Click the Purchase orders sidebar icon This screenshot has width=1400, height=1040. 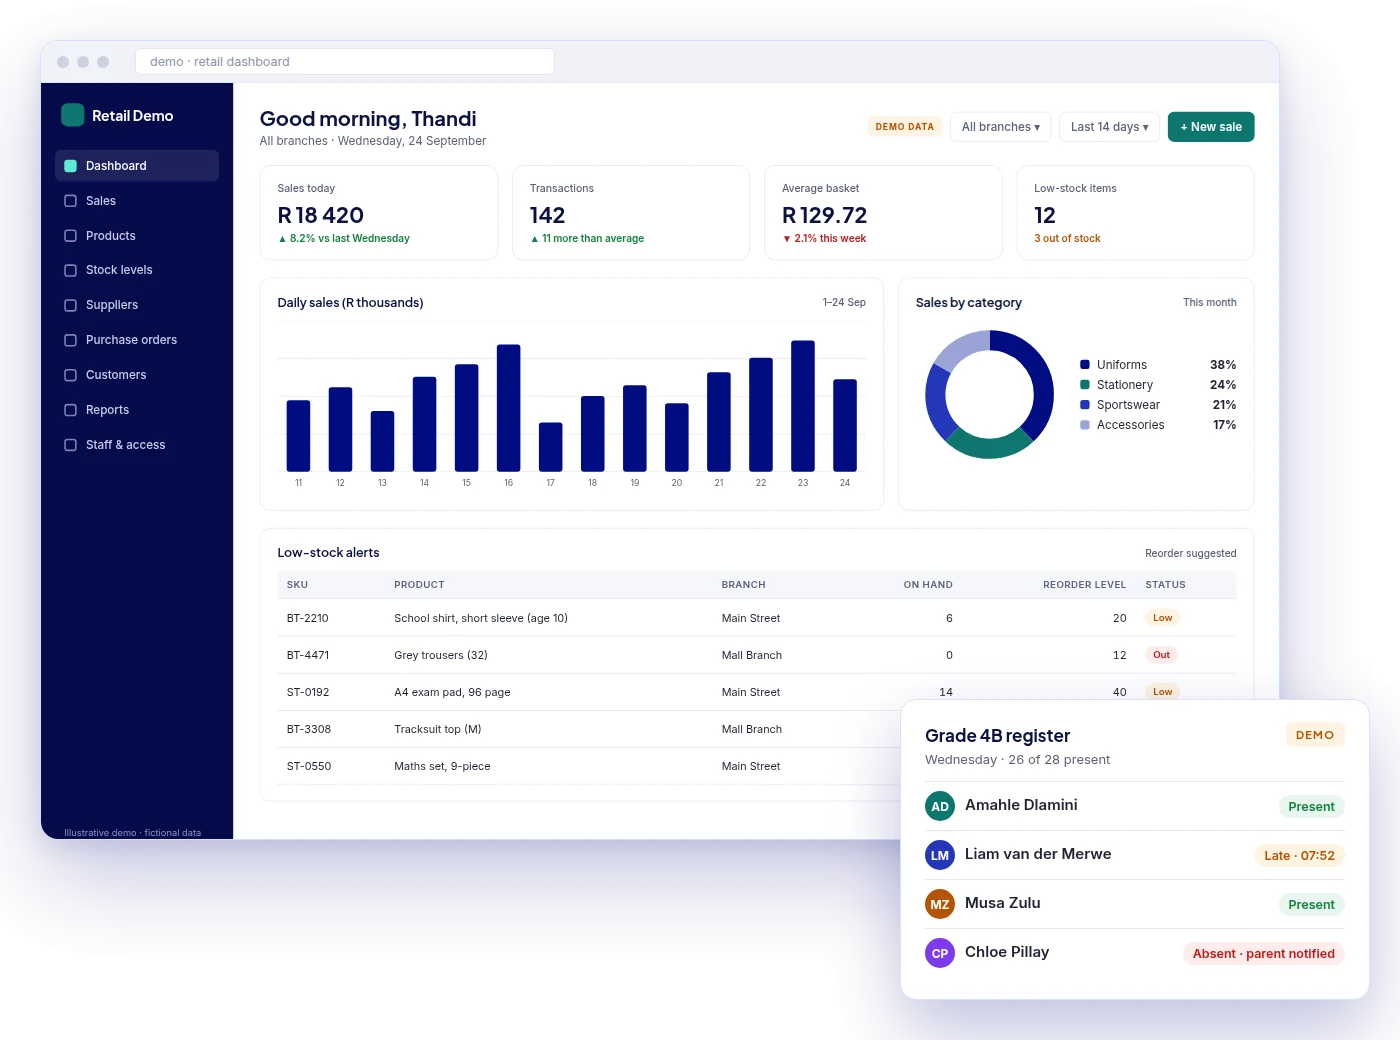[x=71, y=340]
